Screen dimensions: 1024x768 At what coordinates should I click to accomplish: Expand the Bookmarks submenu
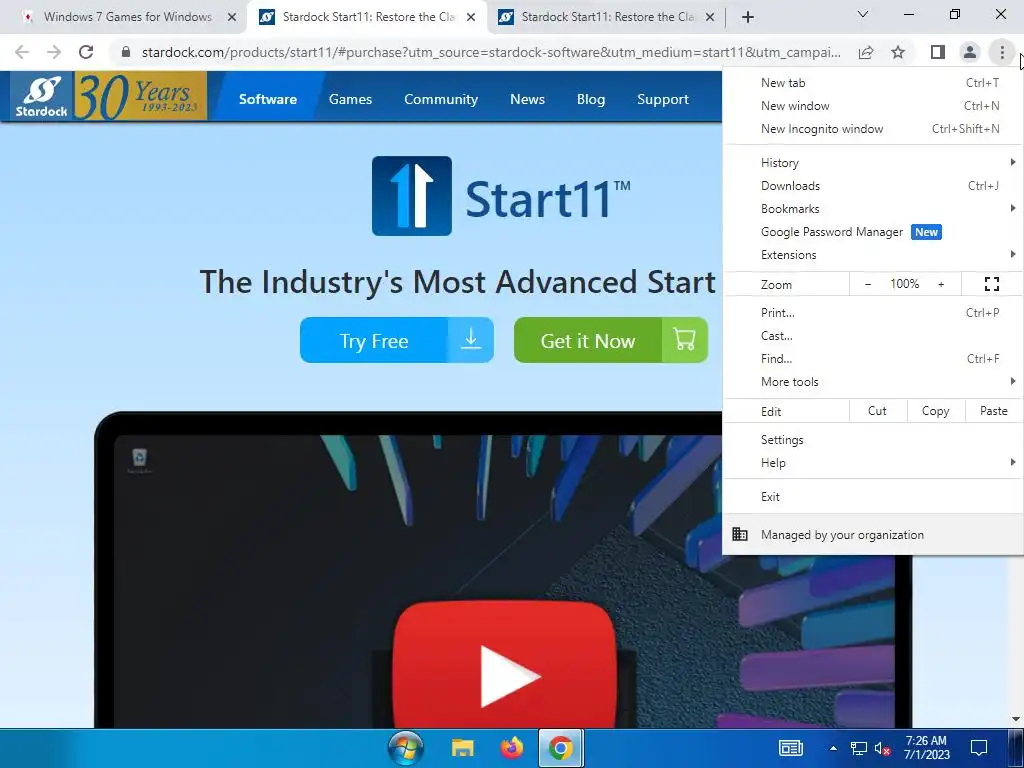(x=873, y=208)
